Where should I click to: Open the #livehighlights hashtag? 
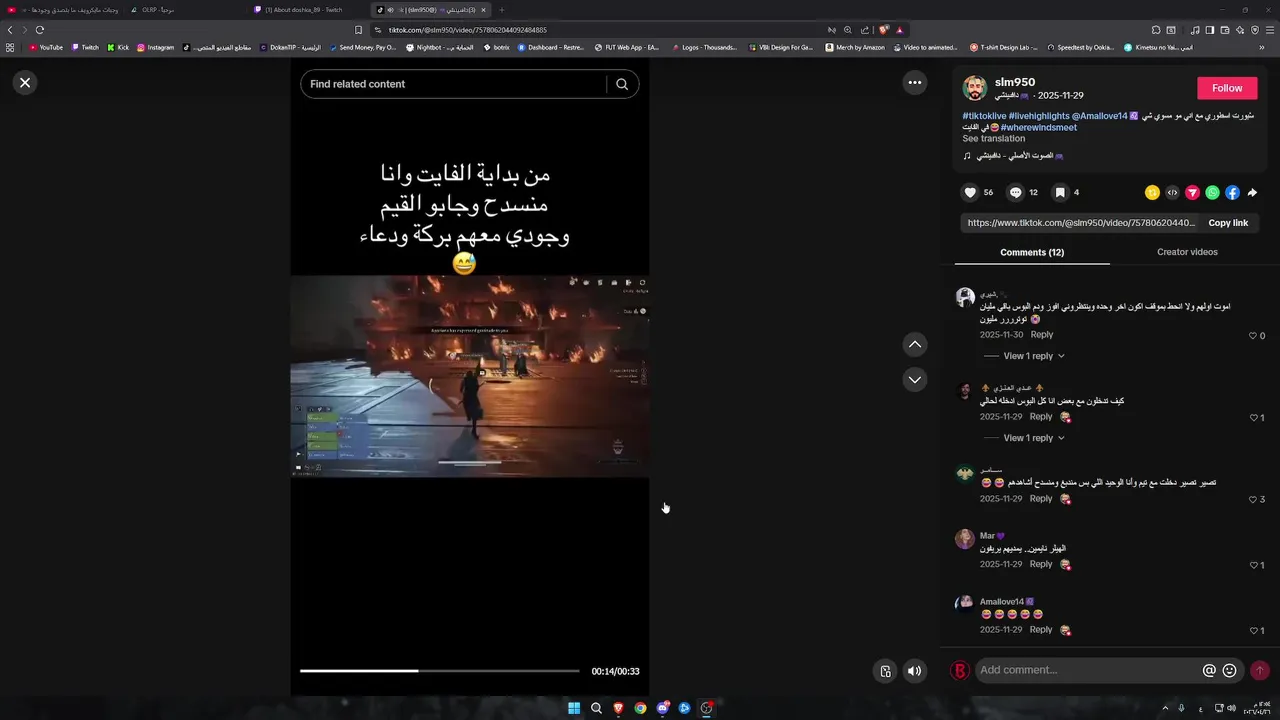pos(1039,116)
